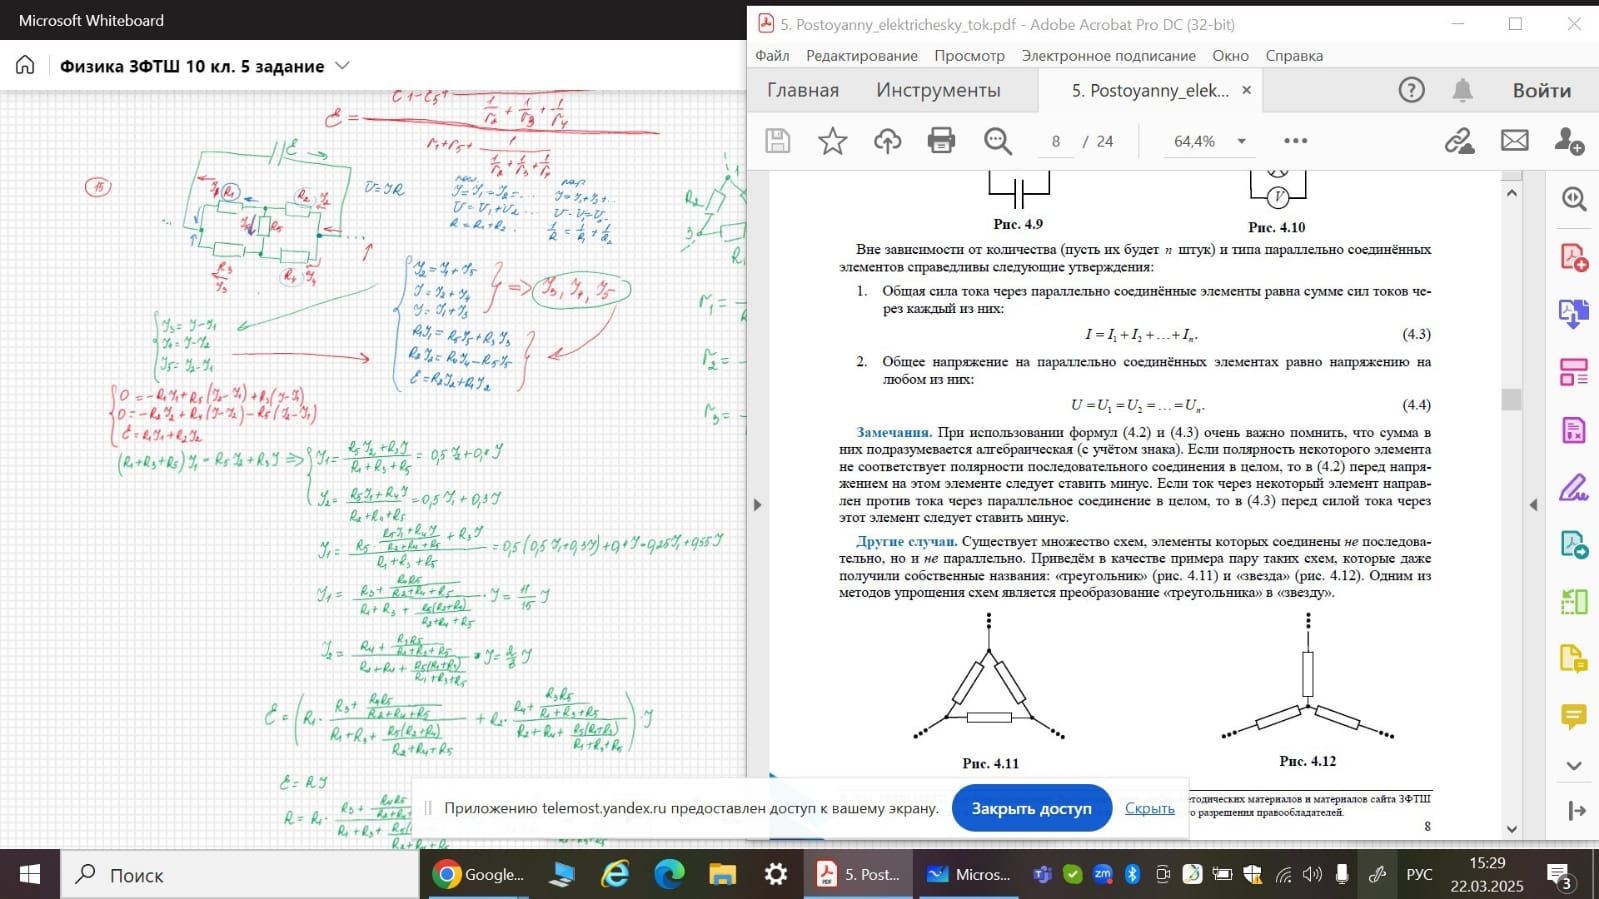Add bookmark with the star icon
Screen dimensions: 1599x899
832,141
